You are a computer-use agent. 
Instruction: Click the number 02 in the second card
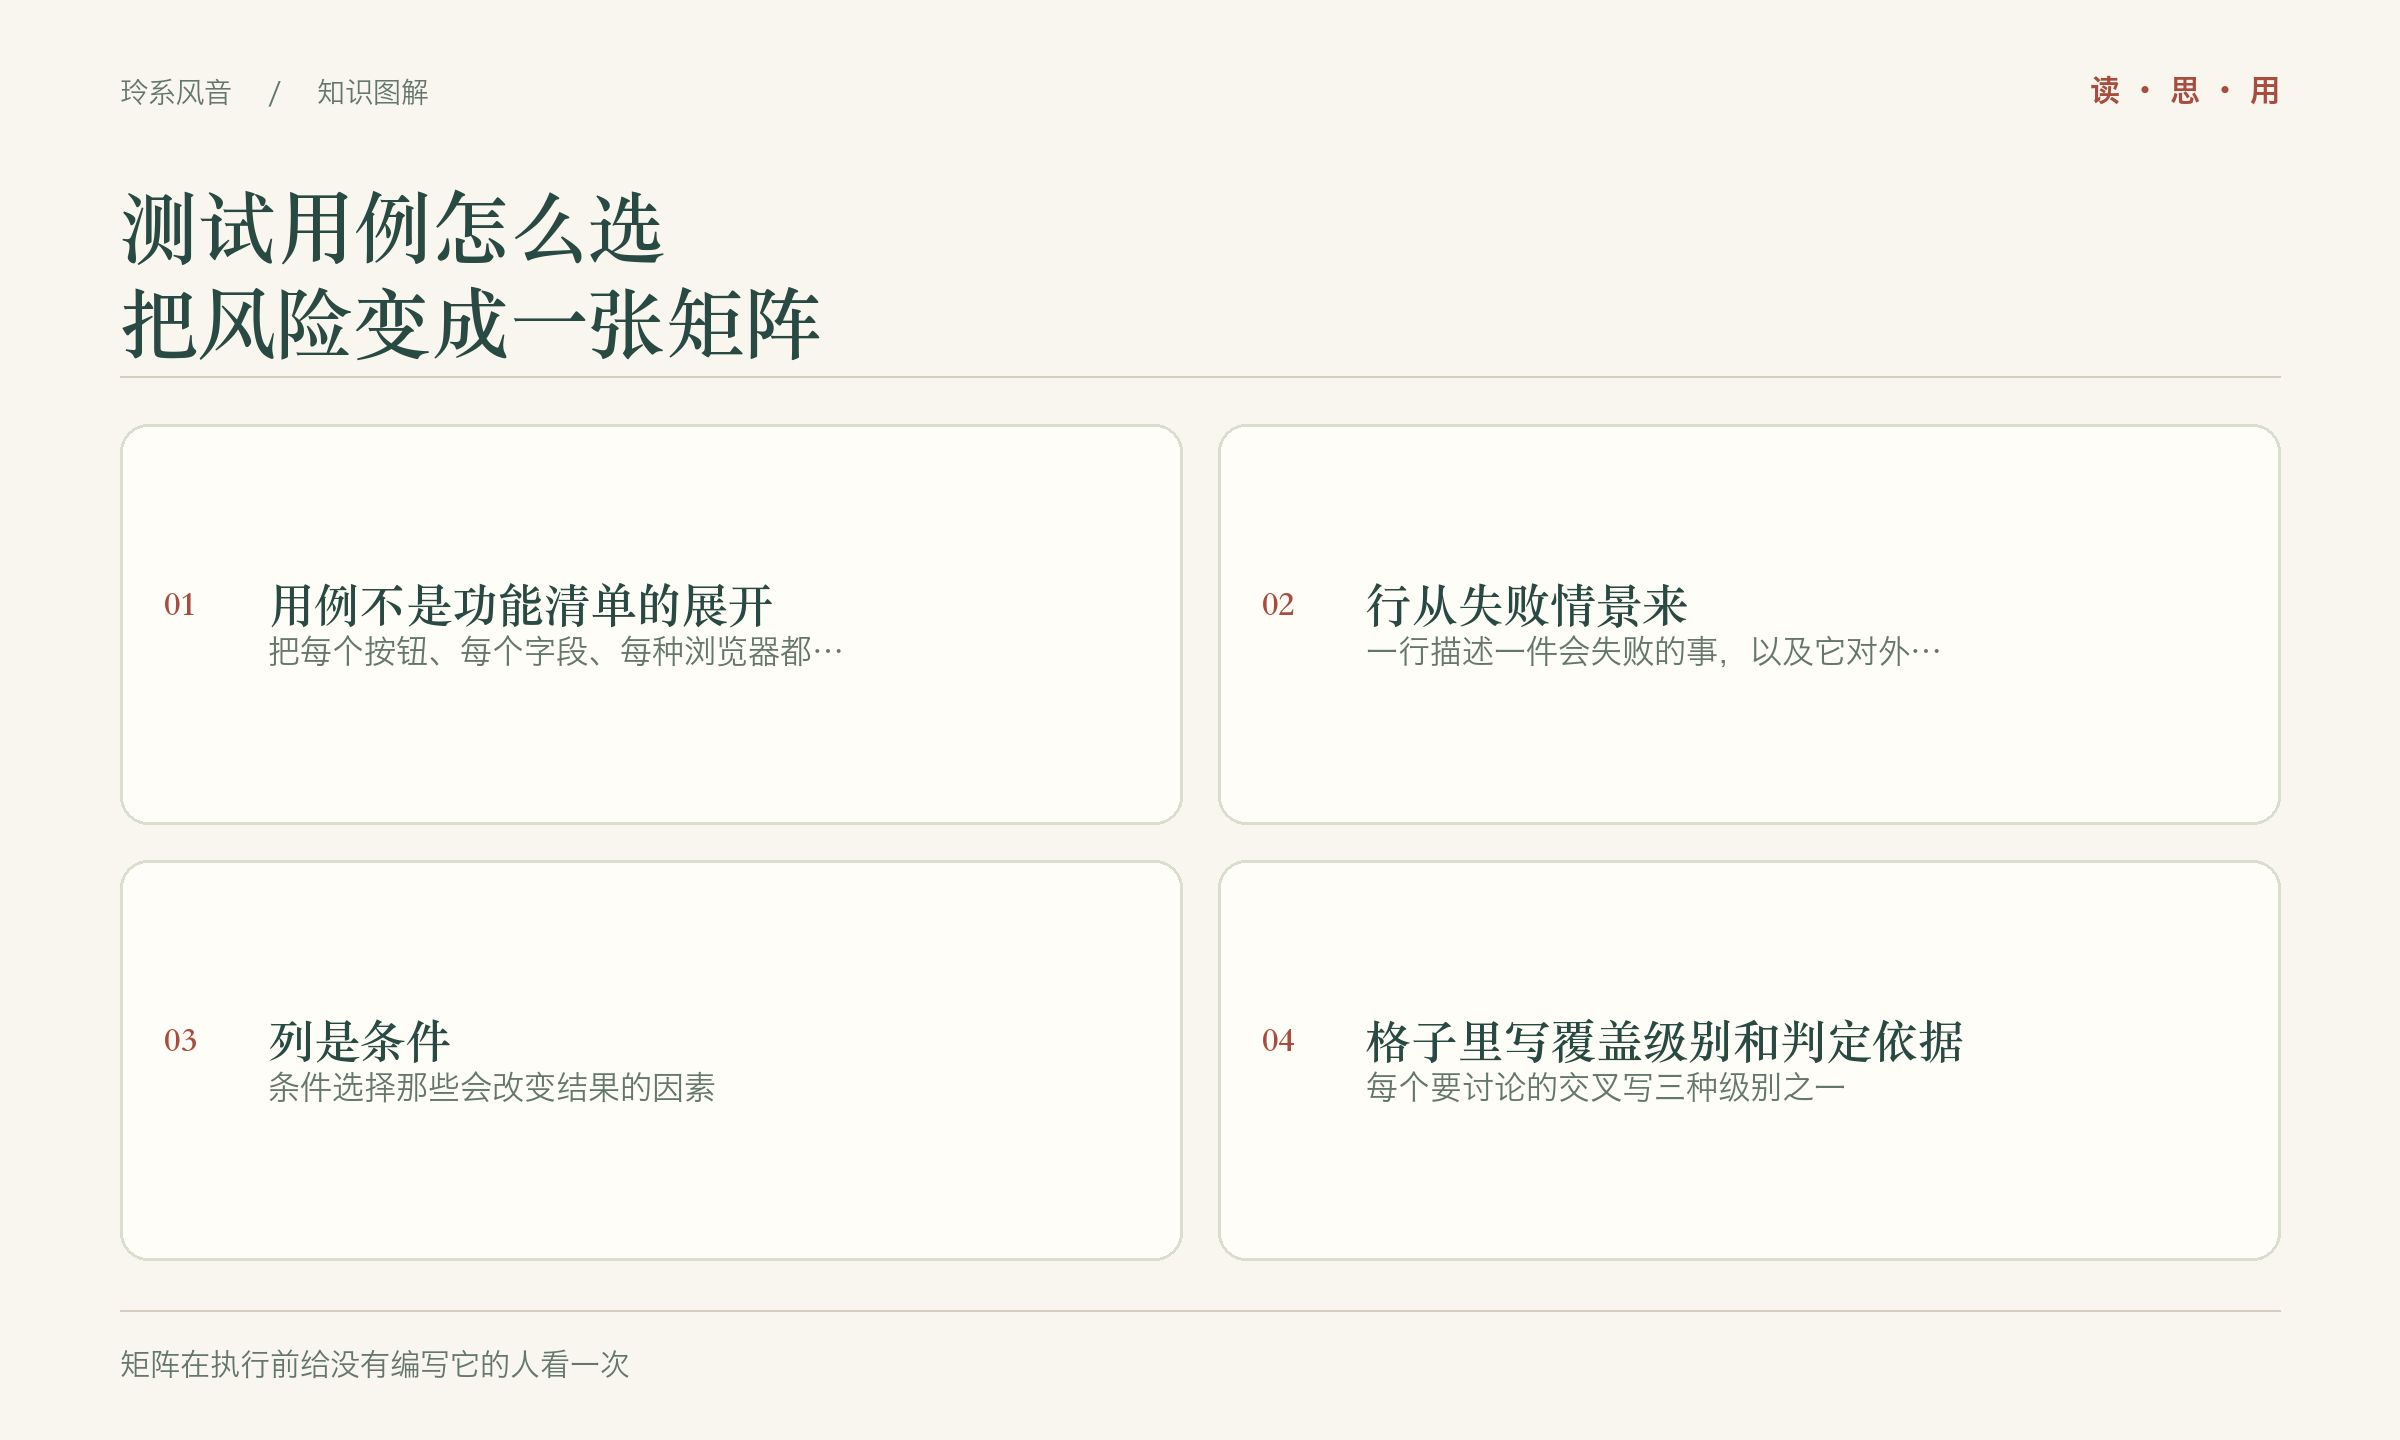[1278, 605]
